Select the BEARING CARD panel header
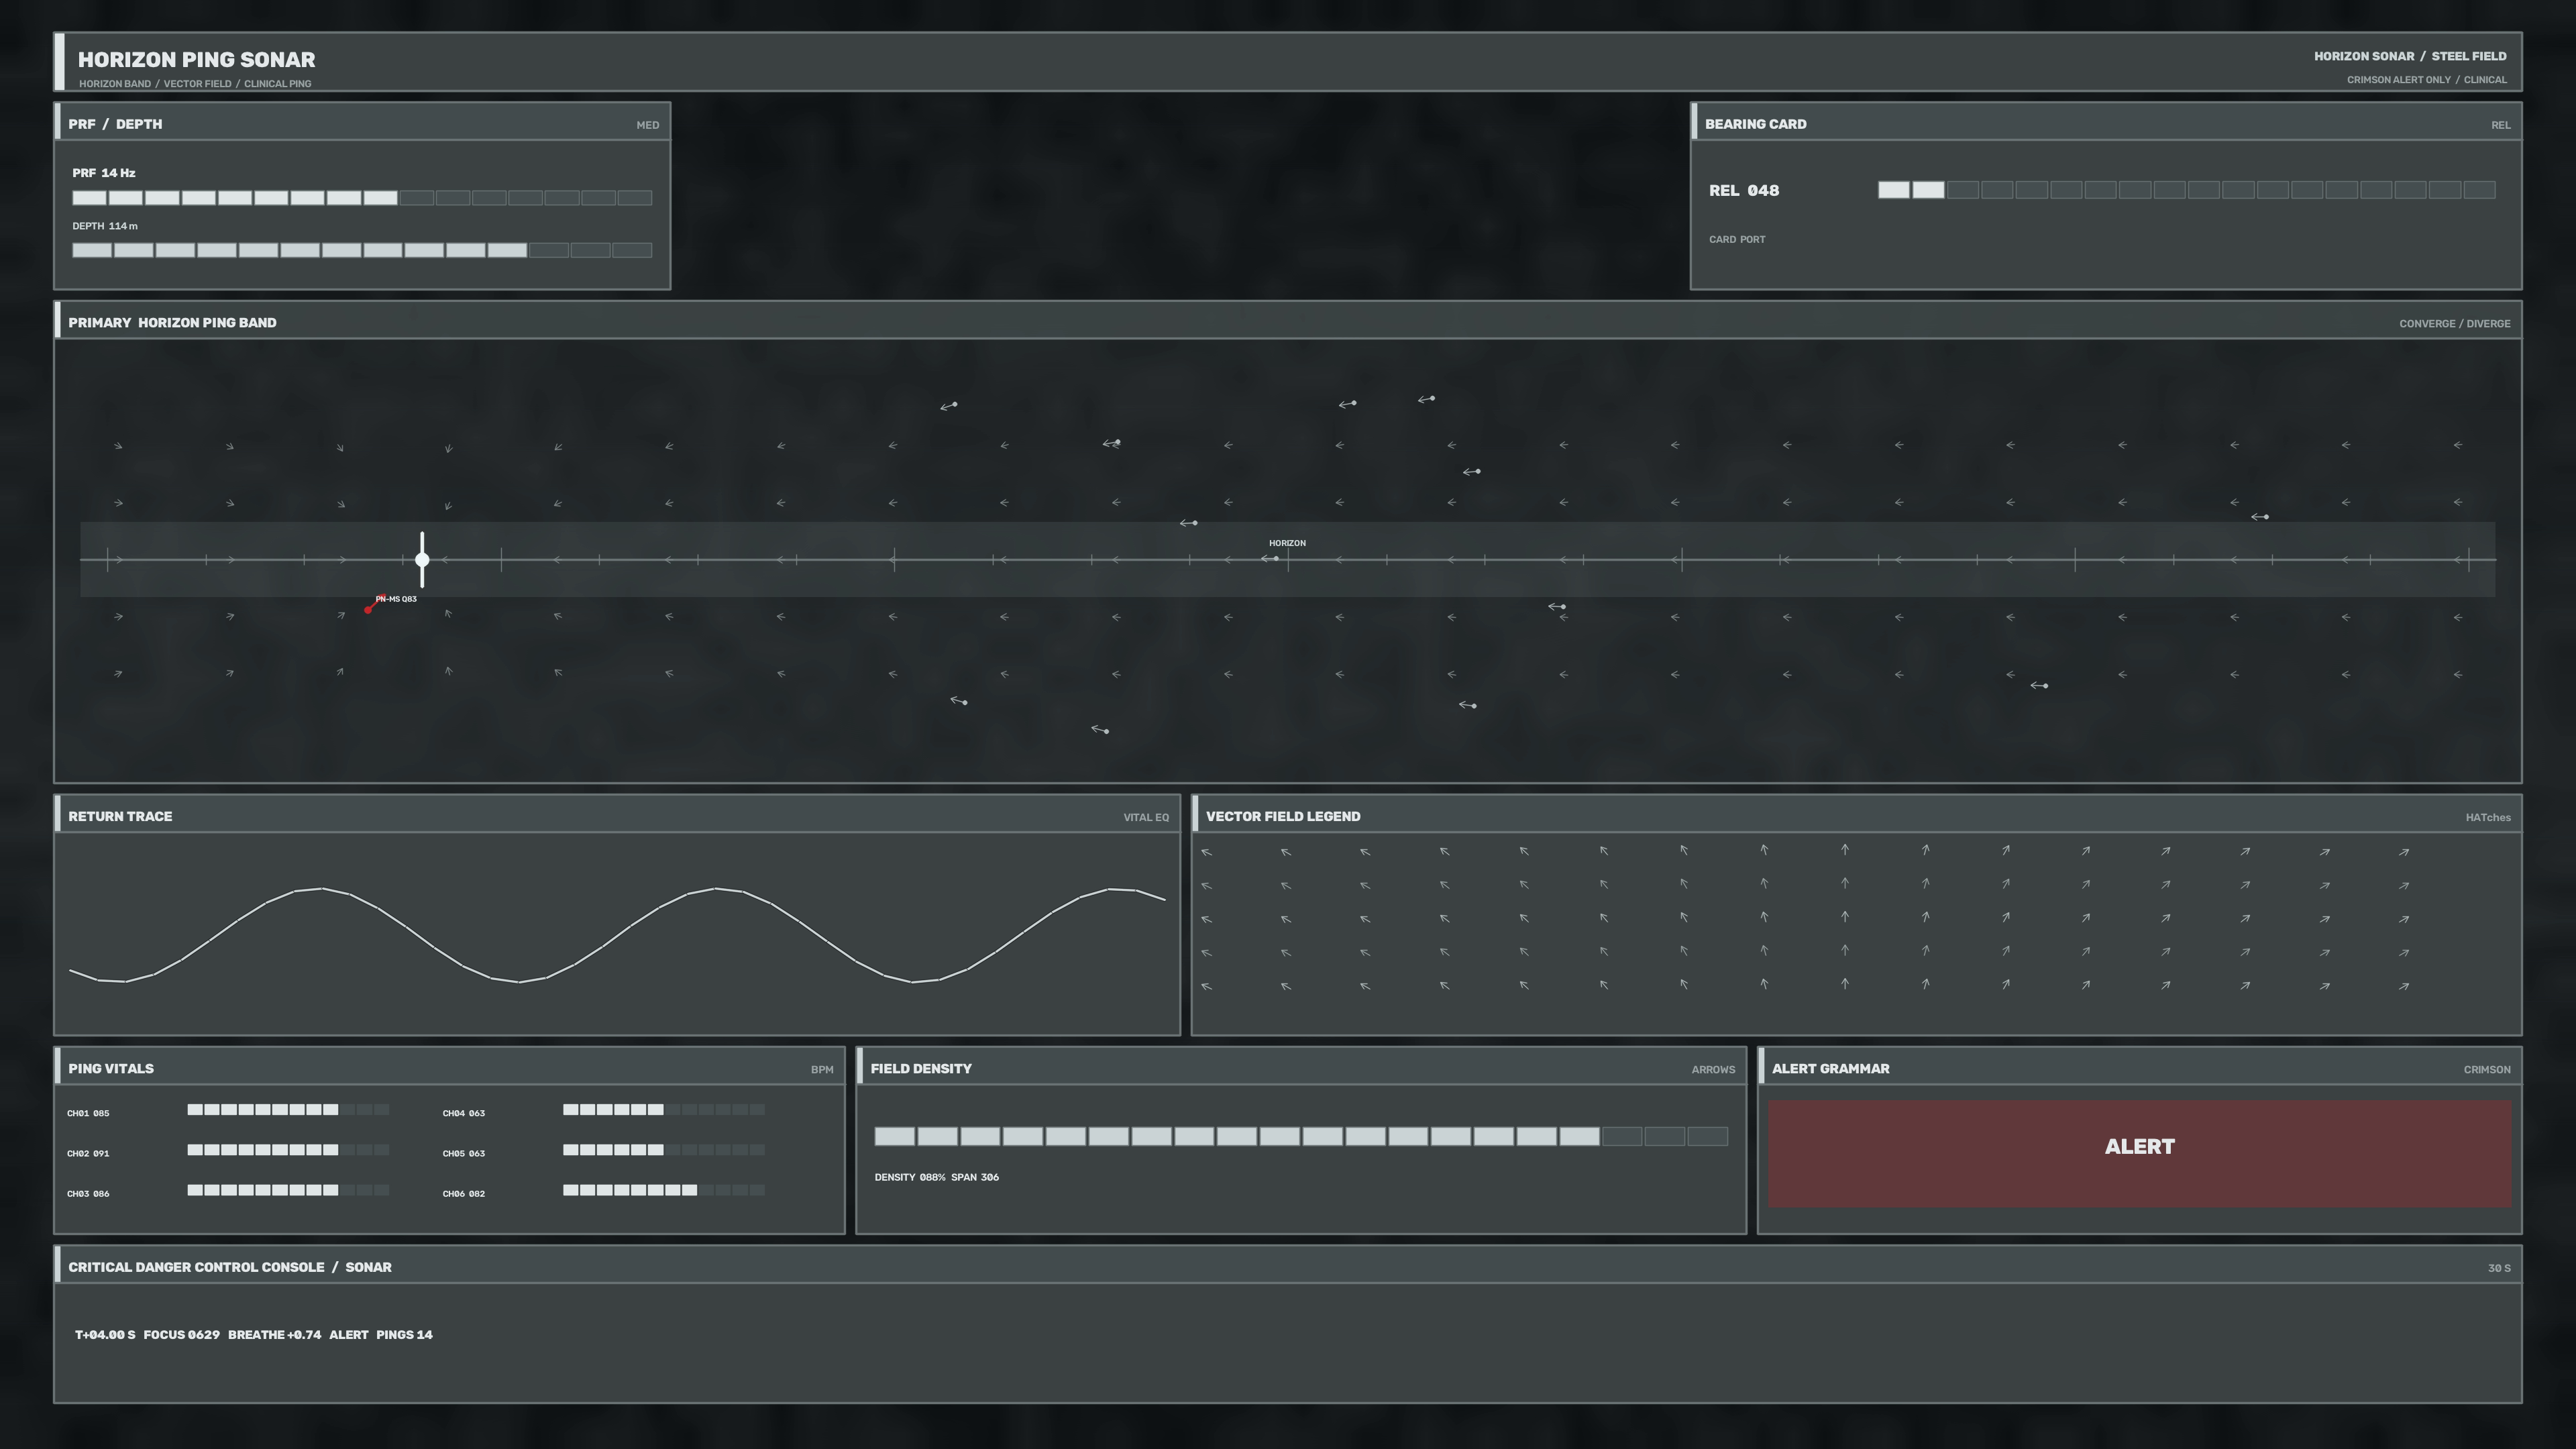 [2106, 122]
